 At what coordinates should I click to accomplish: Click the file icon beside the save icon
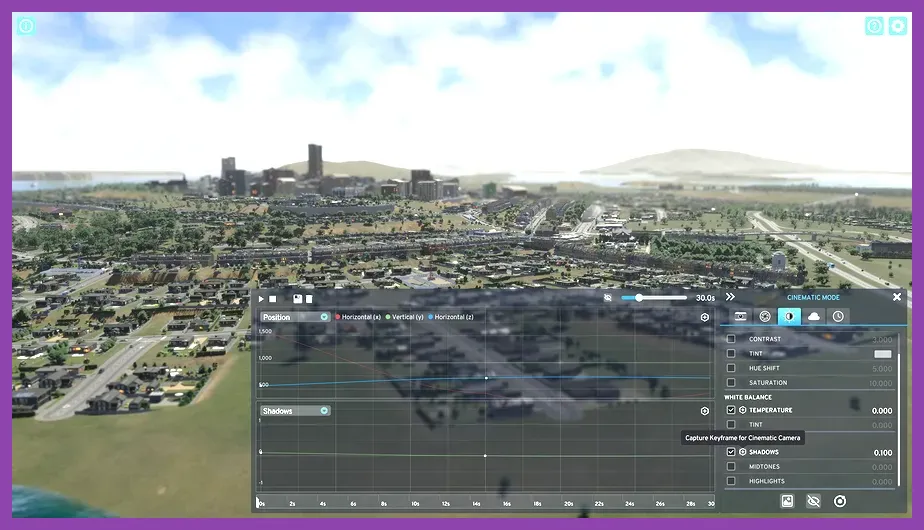pos(309,299)
